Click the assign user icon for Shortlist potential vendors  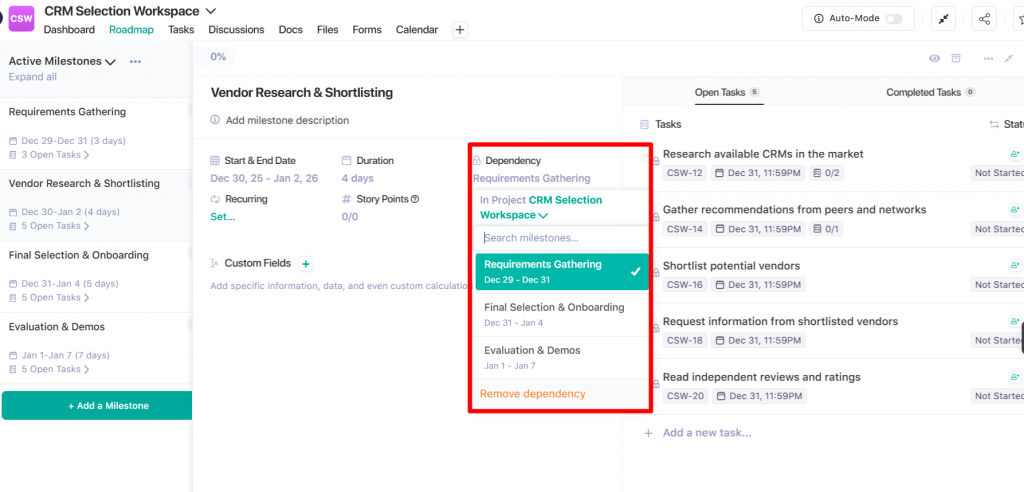pyautogui.click(x=1014, y=265)
